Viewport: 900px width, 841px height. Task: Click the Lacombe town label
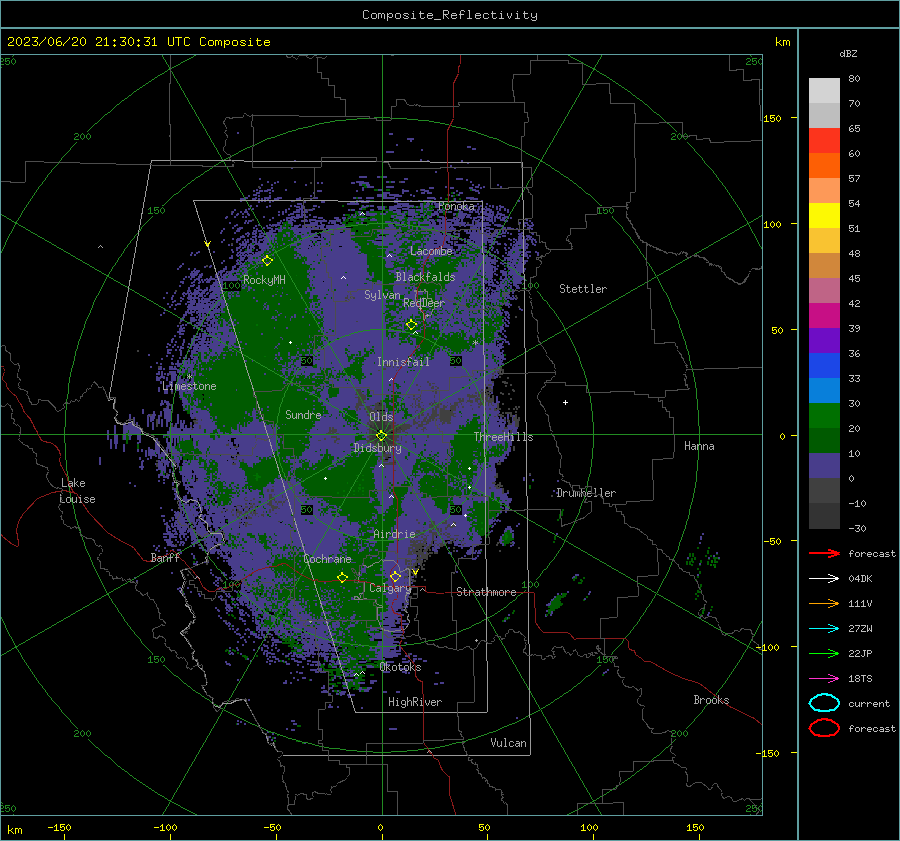(x=431, y=251)
